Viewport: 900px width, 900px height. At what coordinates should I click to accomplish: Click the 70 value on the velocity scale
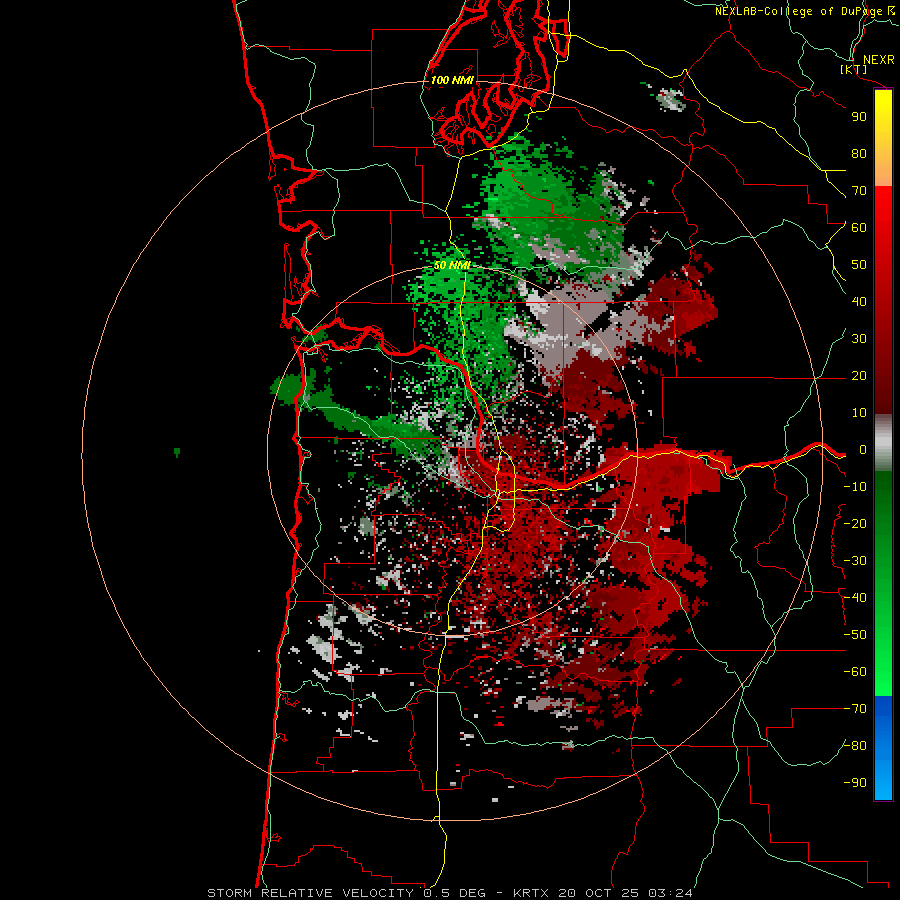[x=859, y=191]
